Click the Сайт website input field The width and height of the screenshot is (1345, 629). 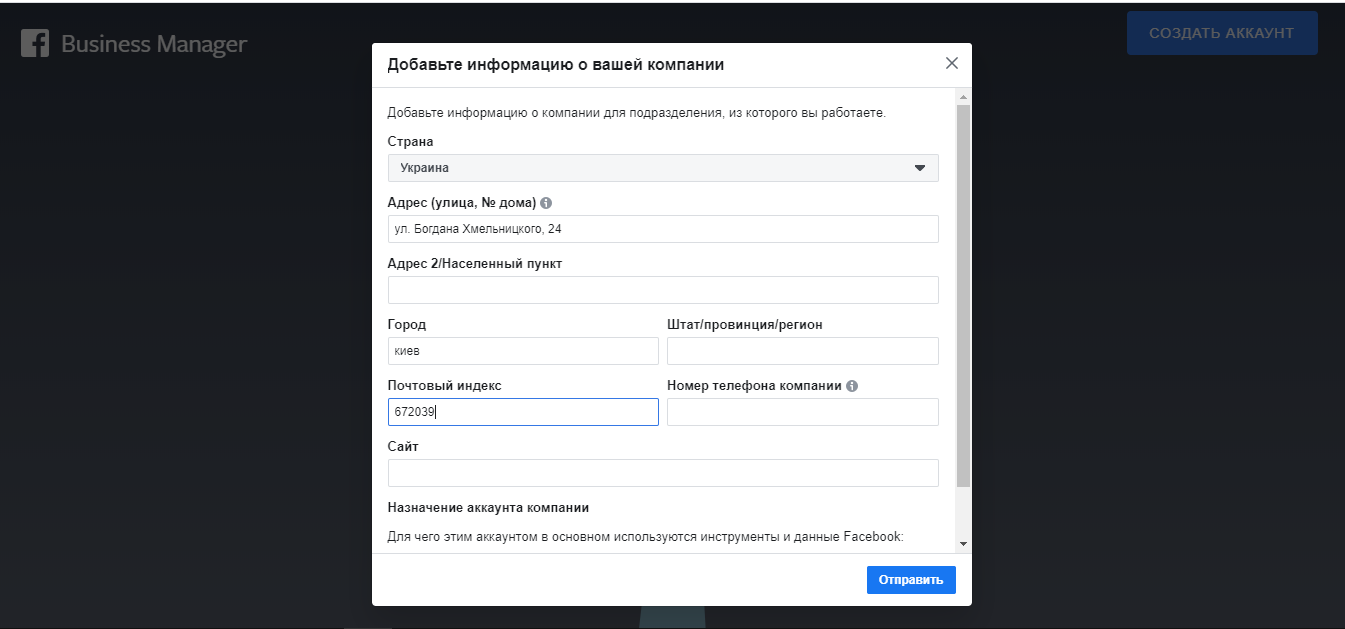click(x=662, y=473)
